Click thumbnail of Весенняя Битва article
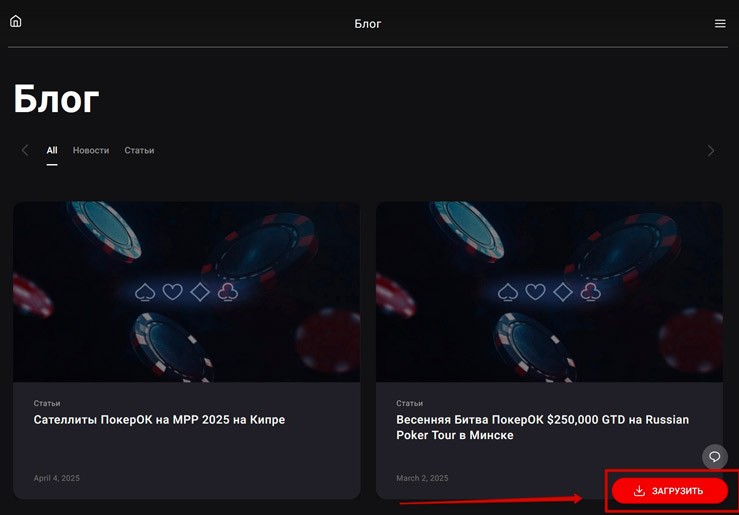Viewport: 739px width, 515px height. tap(549, 292)
